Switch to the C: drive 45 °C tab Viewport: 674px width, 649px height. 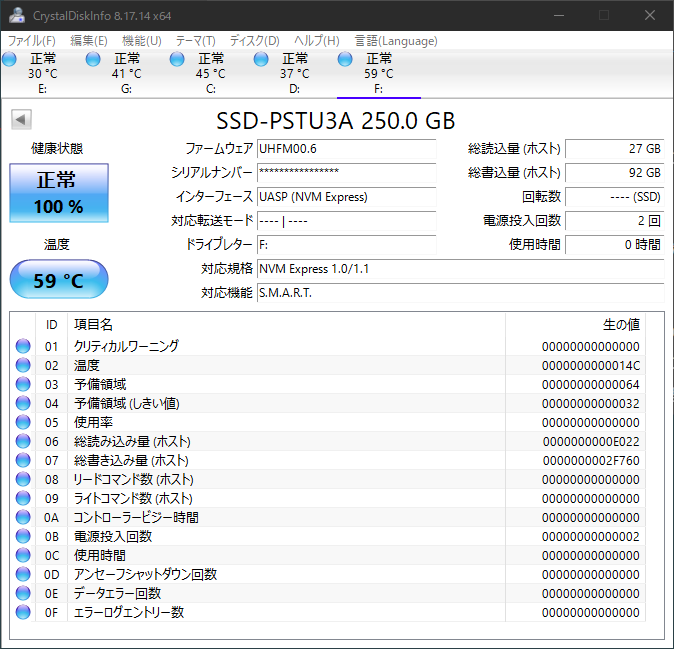point(211,73)
